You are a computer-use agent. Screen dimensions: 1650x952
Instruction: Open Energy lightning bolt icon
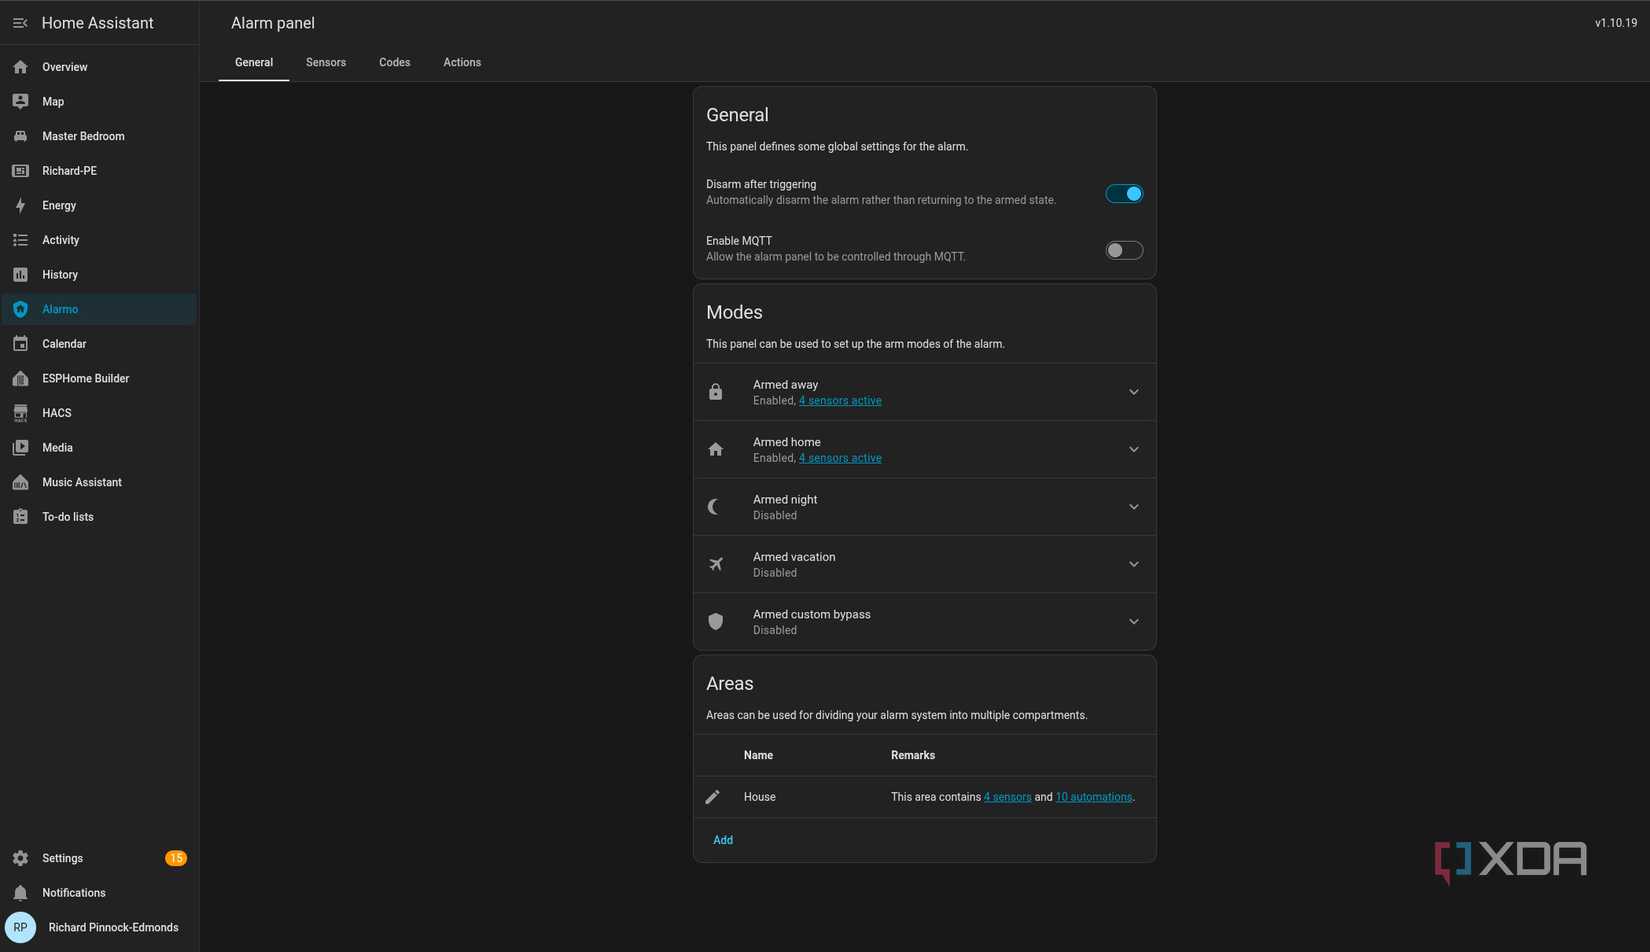(20, 206)
